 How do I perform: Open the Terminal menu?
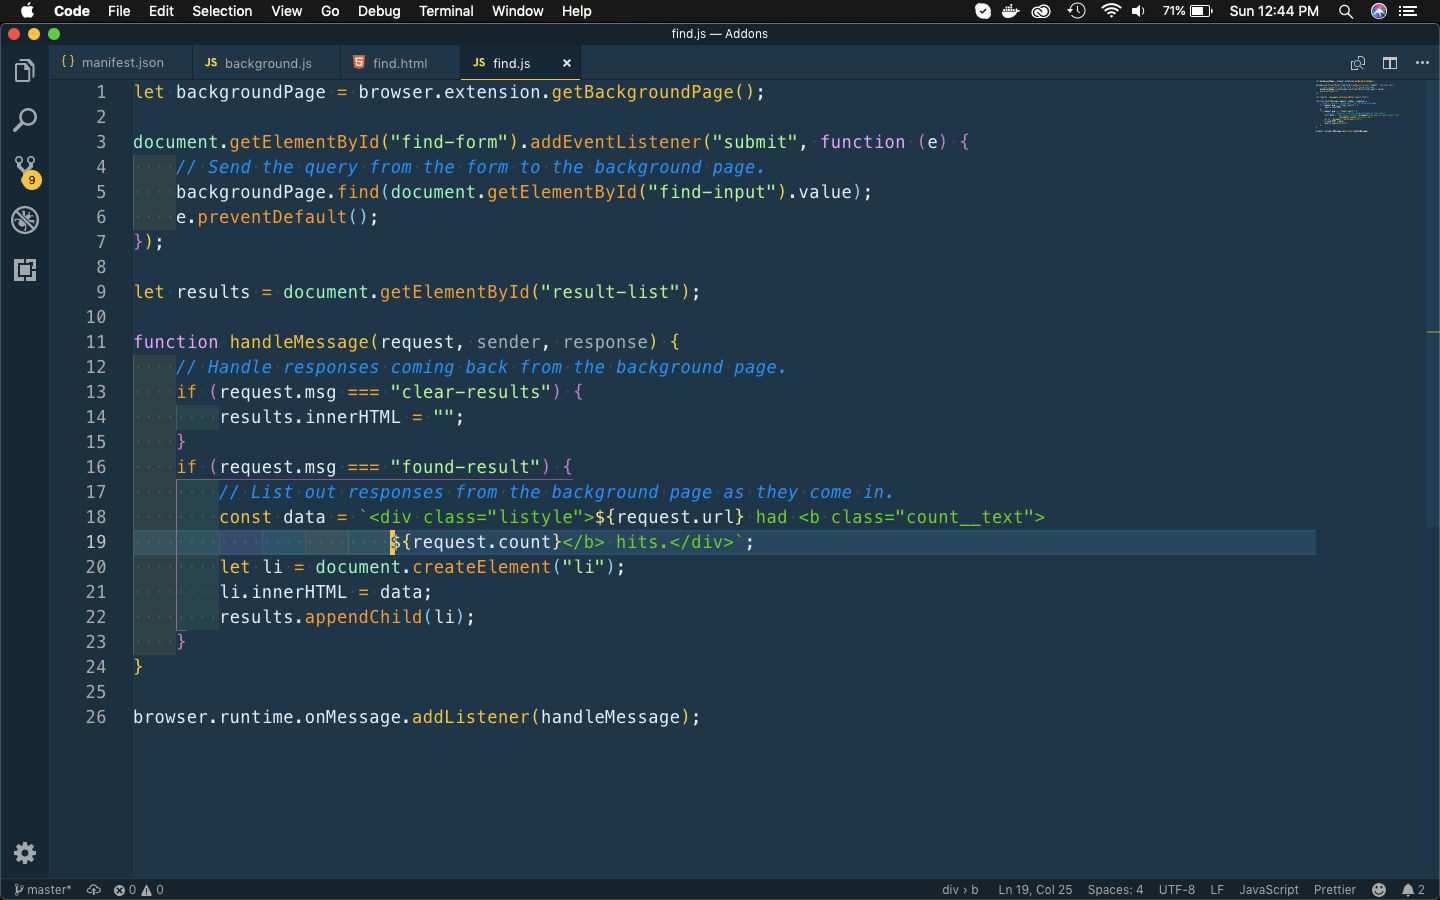pyautogui.click(x=446, y=11)
